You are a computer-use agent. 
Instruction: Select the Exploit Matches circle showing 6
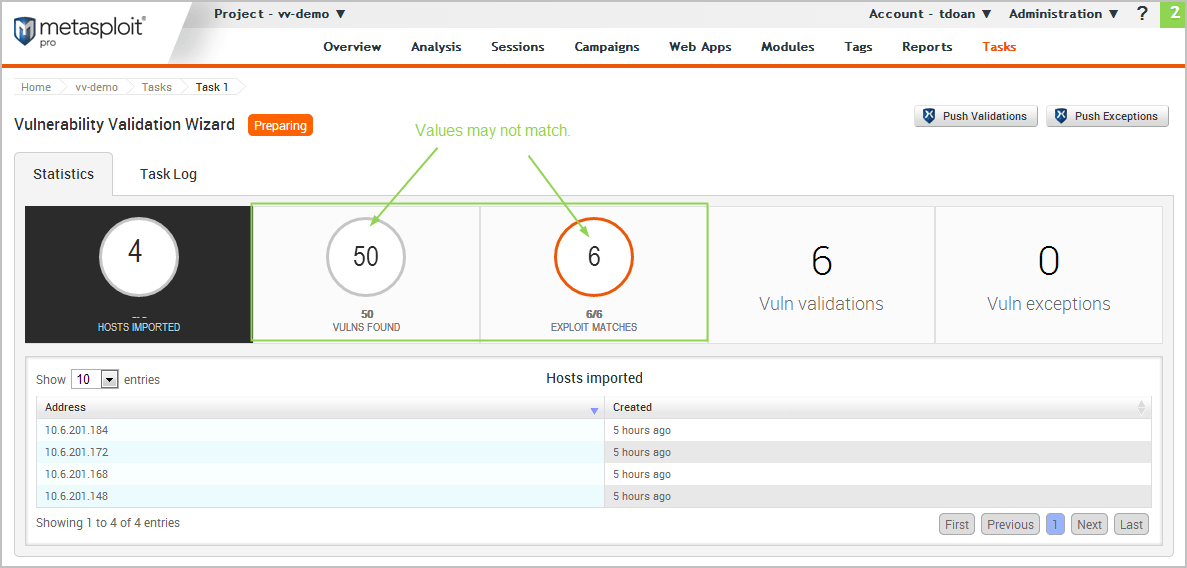[x=594, y=257]
